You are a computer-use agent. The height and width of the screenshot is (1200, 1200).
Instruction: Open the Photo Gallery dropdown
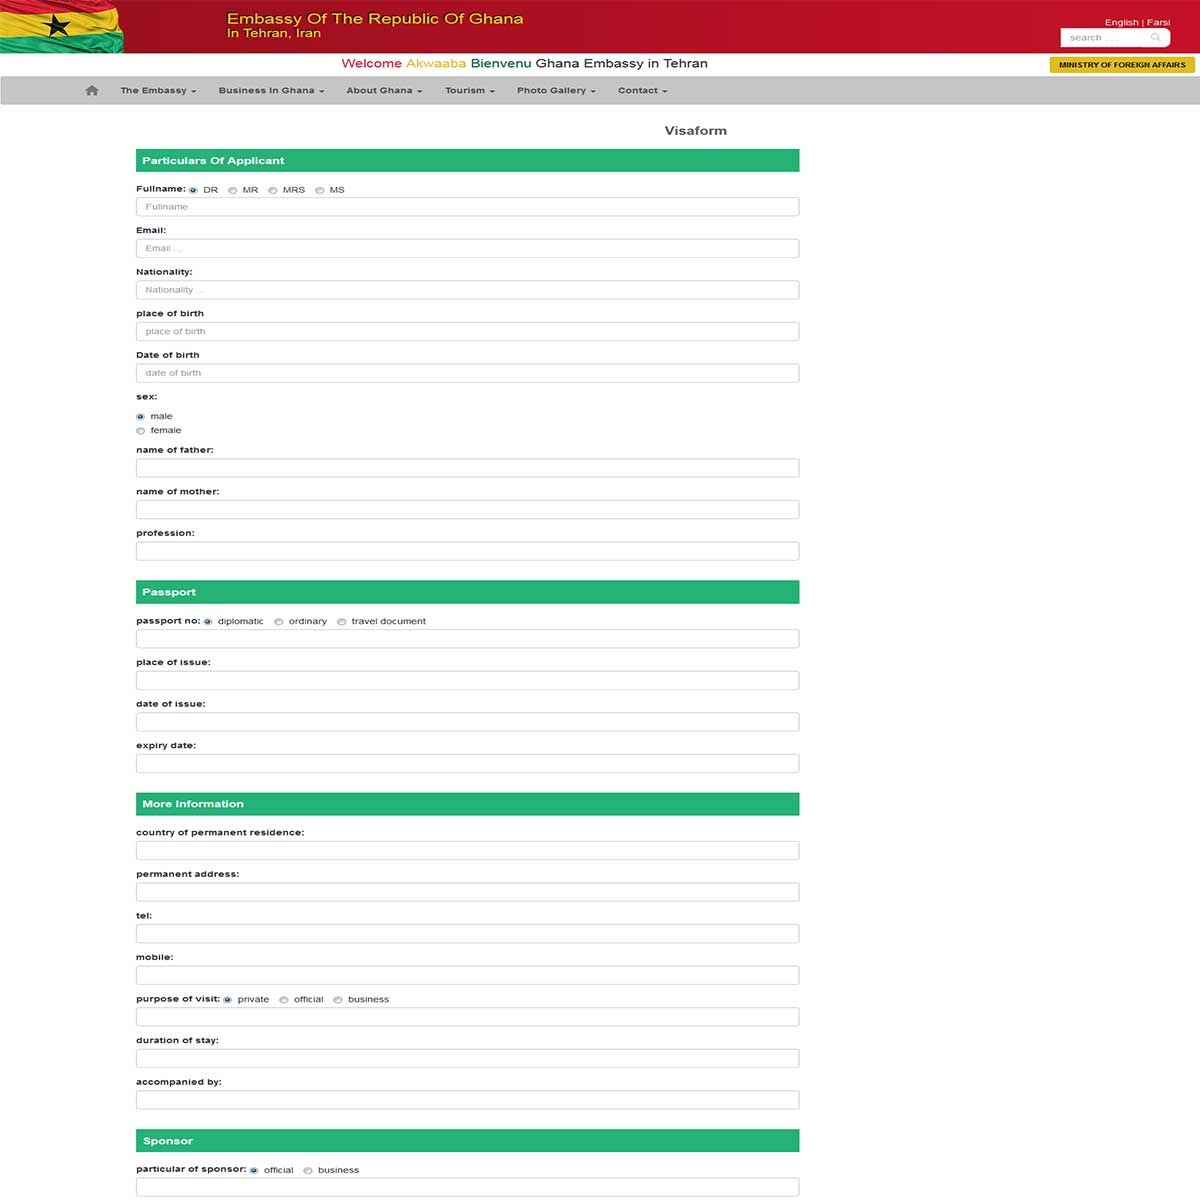point(555,90)
